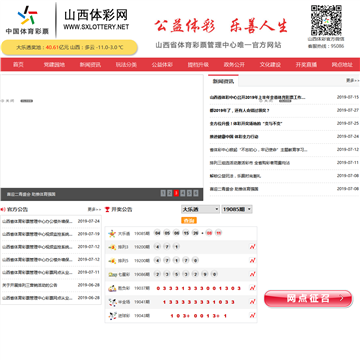Image resolution: width=360 pixels, height=360 pixels.
Task: Open the news item dated 2019-07-11
Action: coord(250,163)
